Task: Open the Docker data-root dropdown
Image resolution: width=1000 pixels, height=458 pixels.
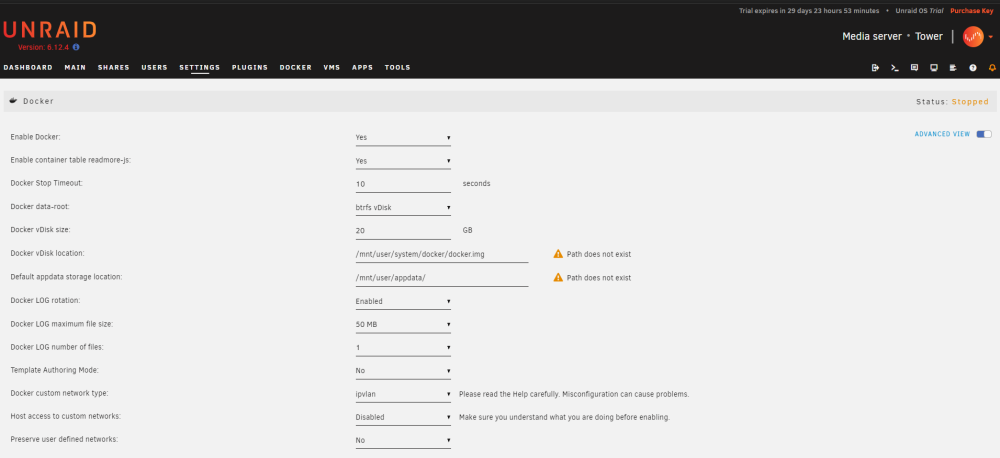Action: [x=403, y=208]
